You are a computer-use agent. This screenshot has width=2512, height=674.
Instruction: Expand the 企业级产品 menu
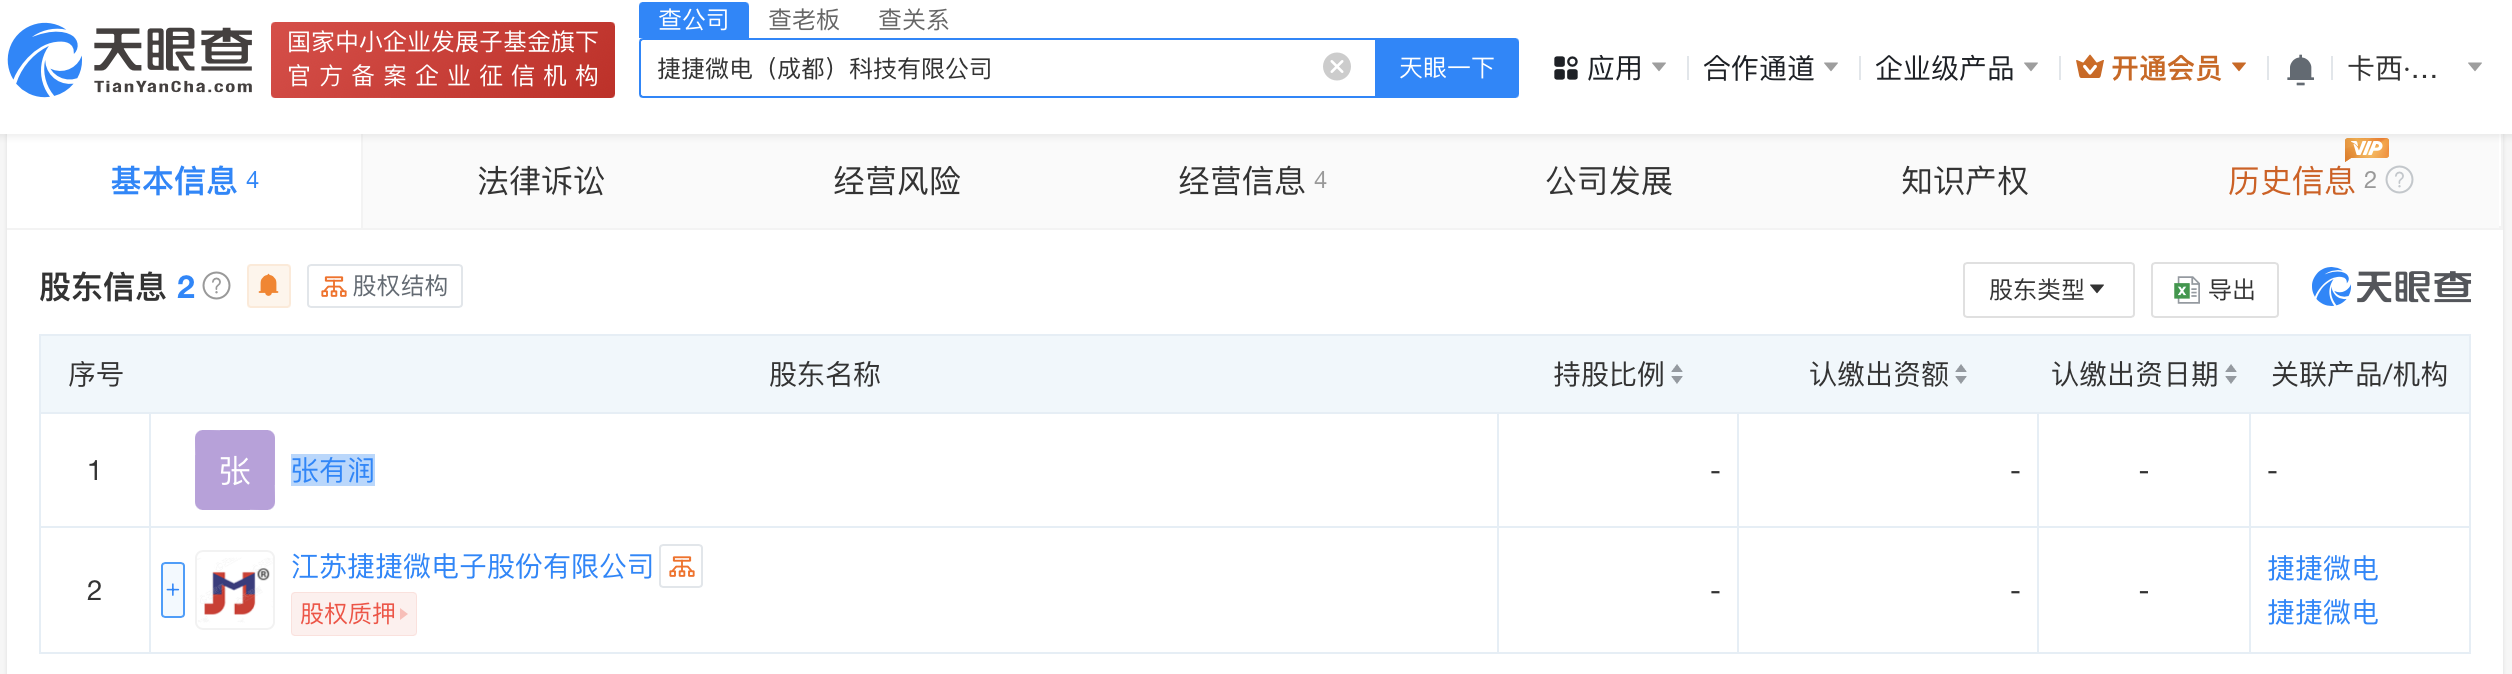coord(1955,68)
